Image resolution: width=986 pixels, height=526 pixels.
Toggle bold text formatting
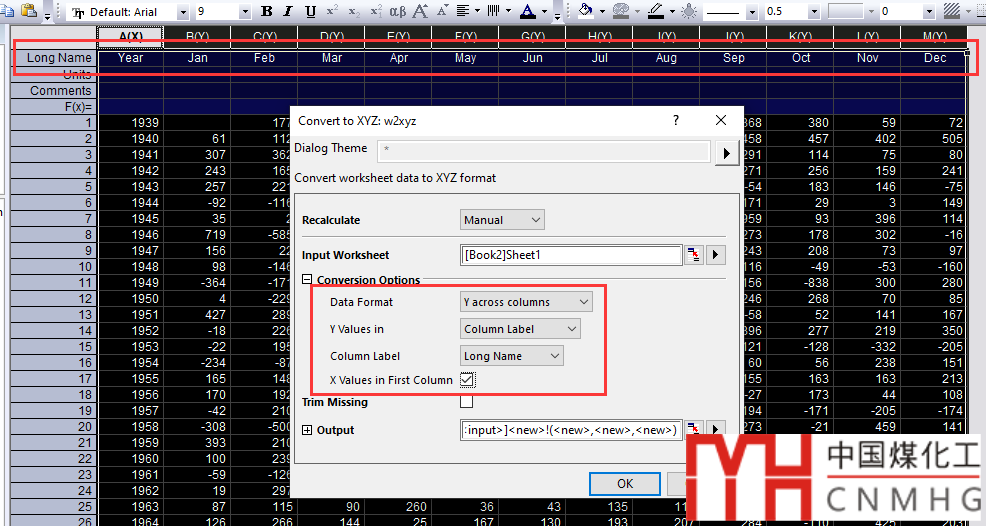click(266, 12)
